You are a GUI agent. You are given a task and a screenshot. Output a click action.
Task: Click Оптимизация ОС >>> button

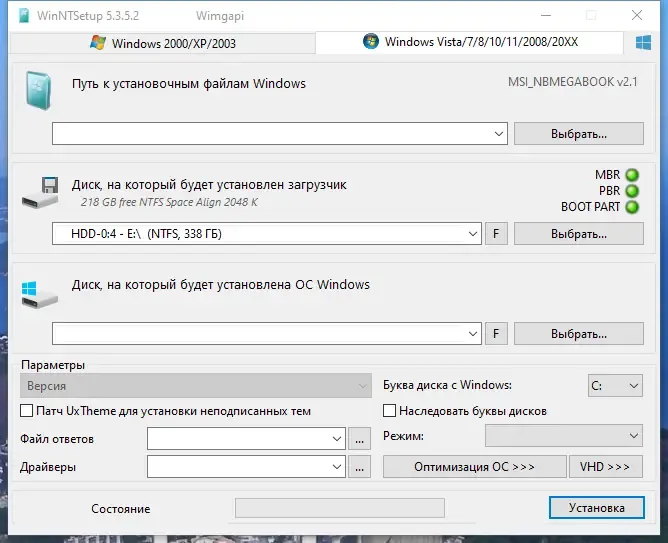475,467
